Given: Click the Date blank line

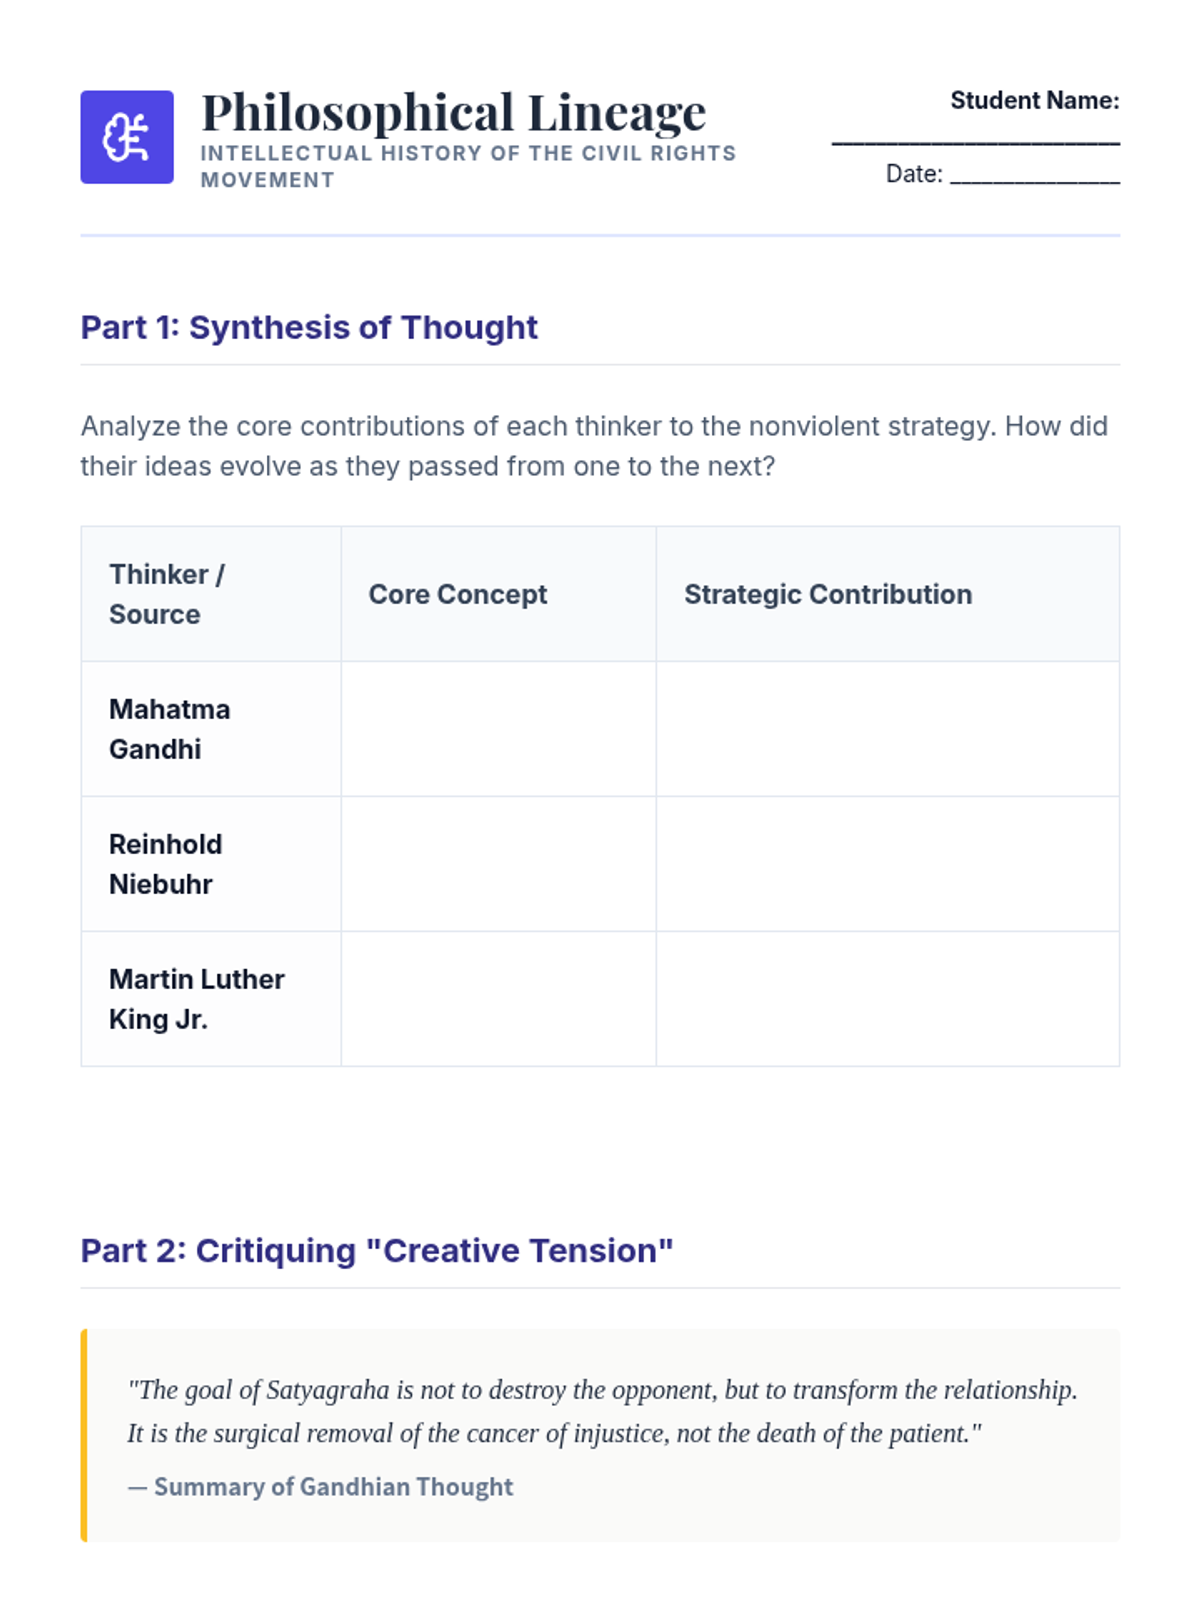Looking at the screenshot, I should (x=1035, y=180).
